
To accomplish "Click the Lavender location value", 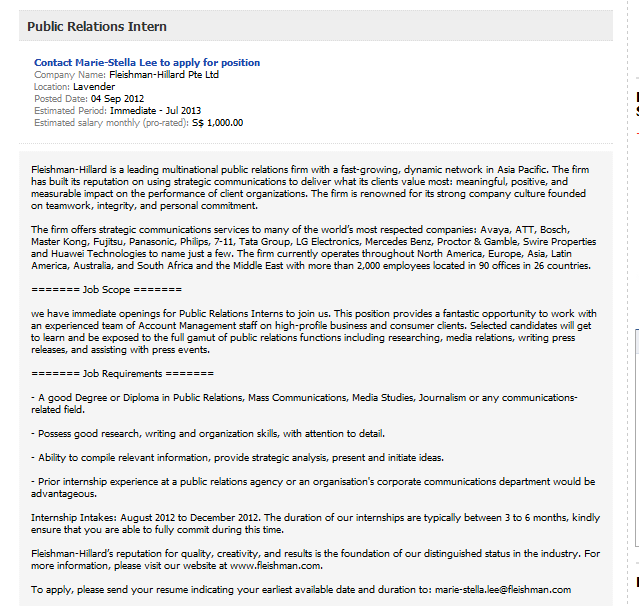I will [x=94, y=87].
